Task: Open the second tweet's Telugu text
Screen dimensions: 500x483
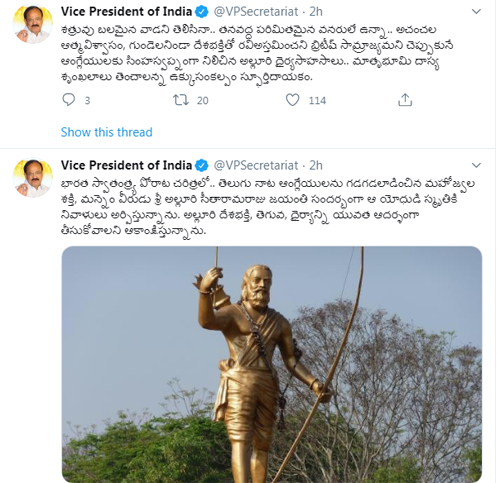Action: [268, 207]
